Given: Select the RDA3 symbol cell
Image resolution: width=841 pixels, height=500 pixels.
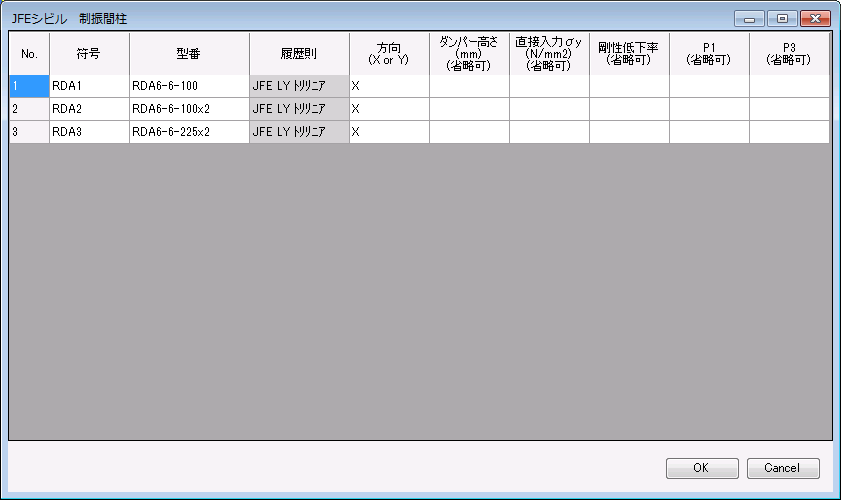Looking at the screenshot, I should [x=90, y=132].
